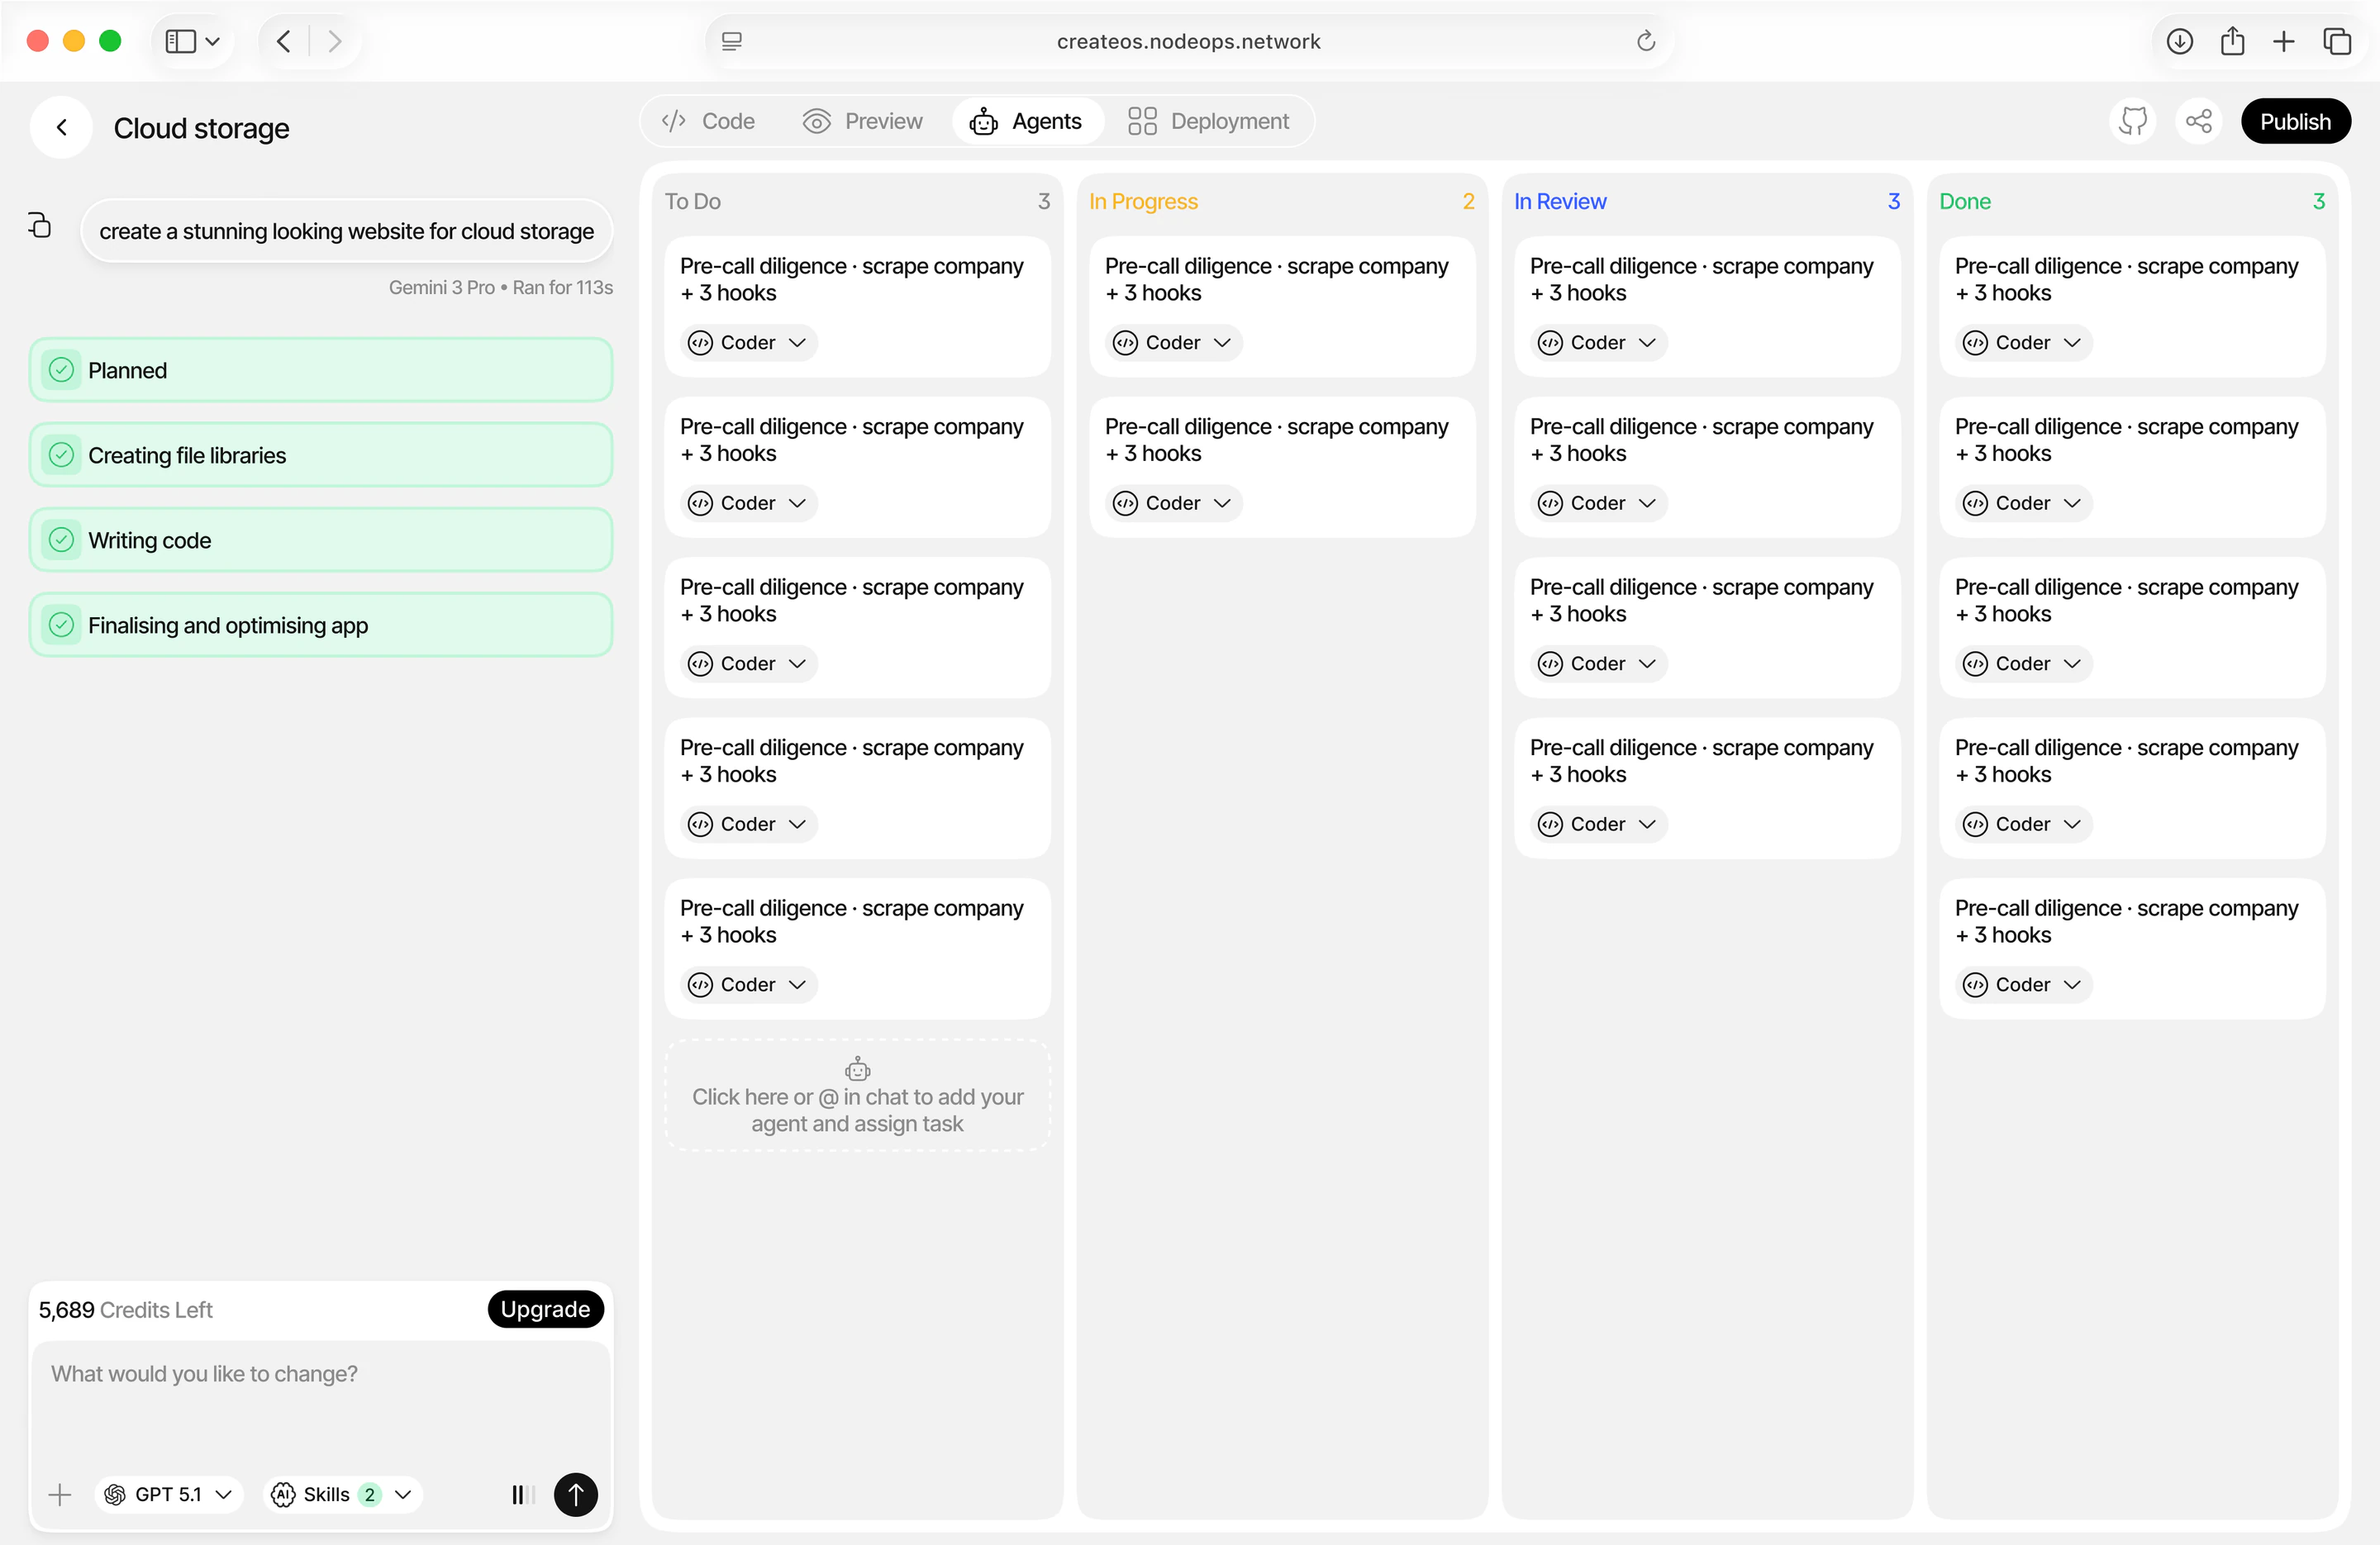Click the Publish button

click(x=2295, y=122)
